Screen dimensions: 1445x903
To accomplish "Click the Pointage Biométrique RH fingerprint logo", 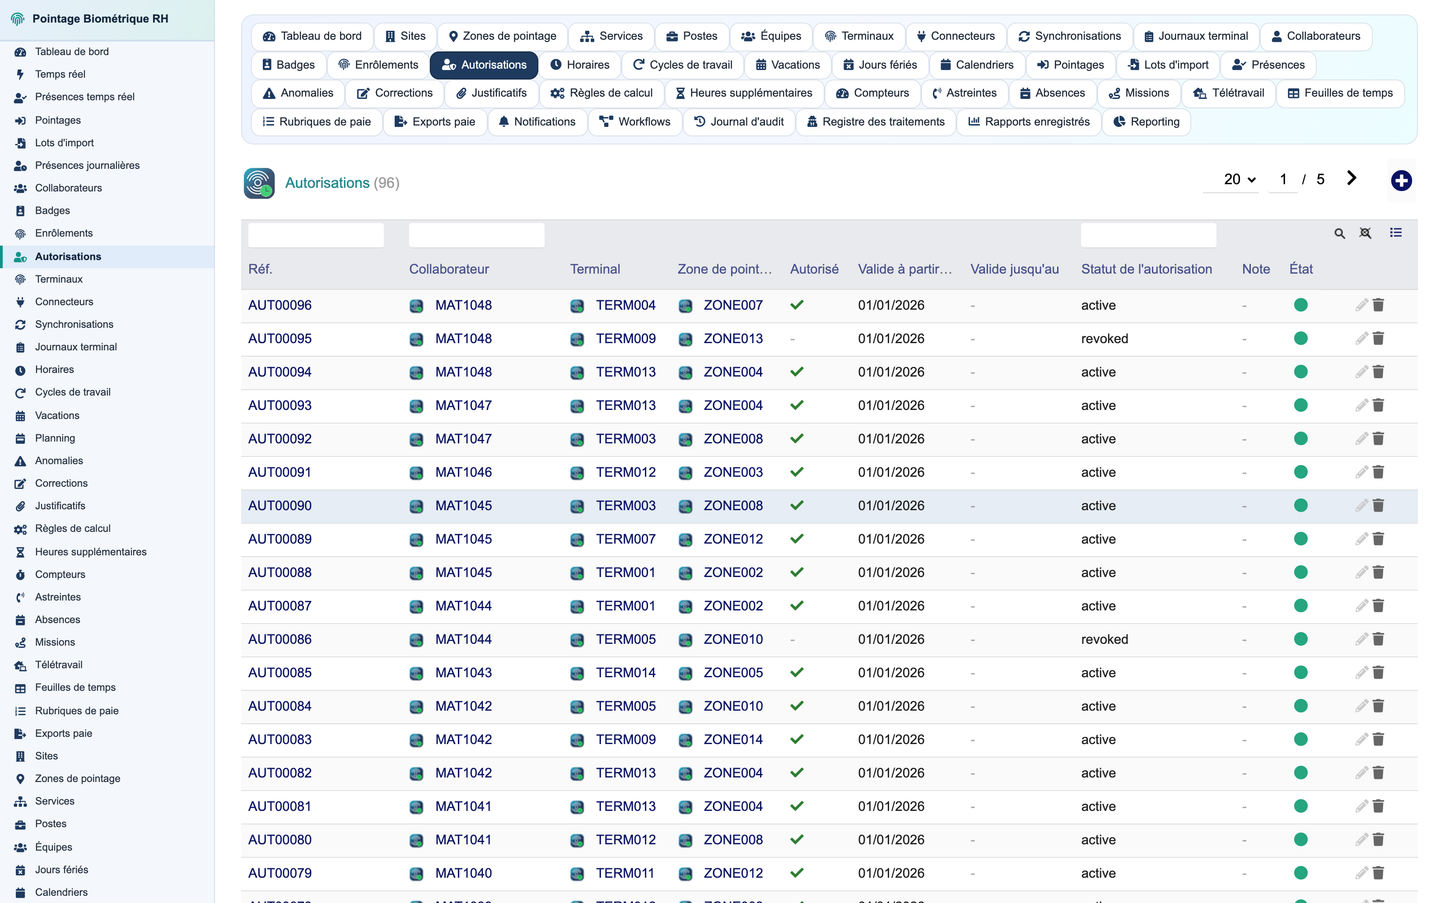I will click(x=17, y=19).
